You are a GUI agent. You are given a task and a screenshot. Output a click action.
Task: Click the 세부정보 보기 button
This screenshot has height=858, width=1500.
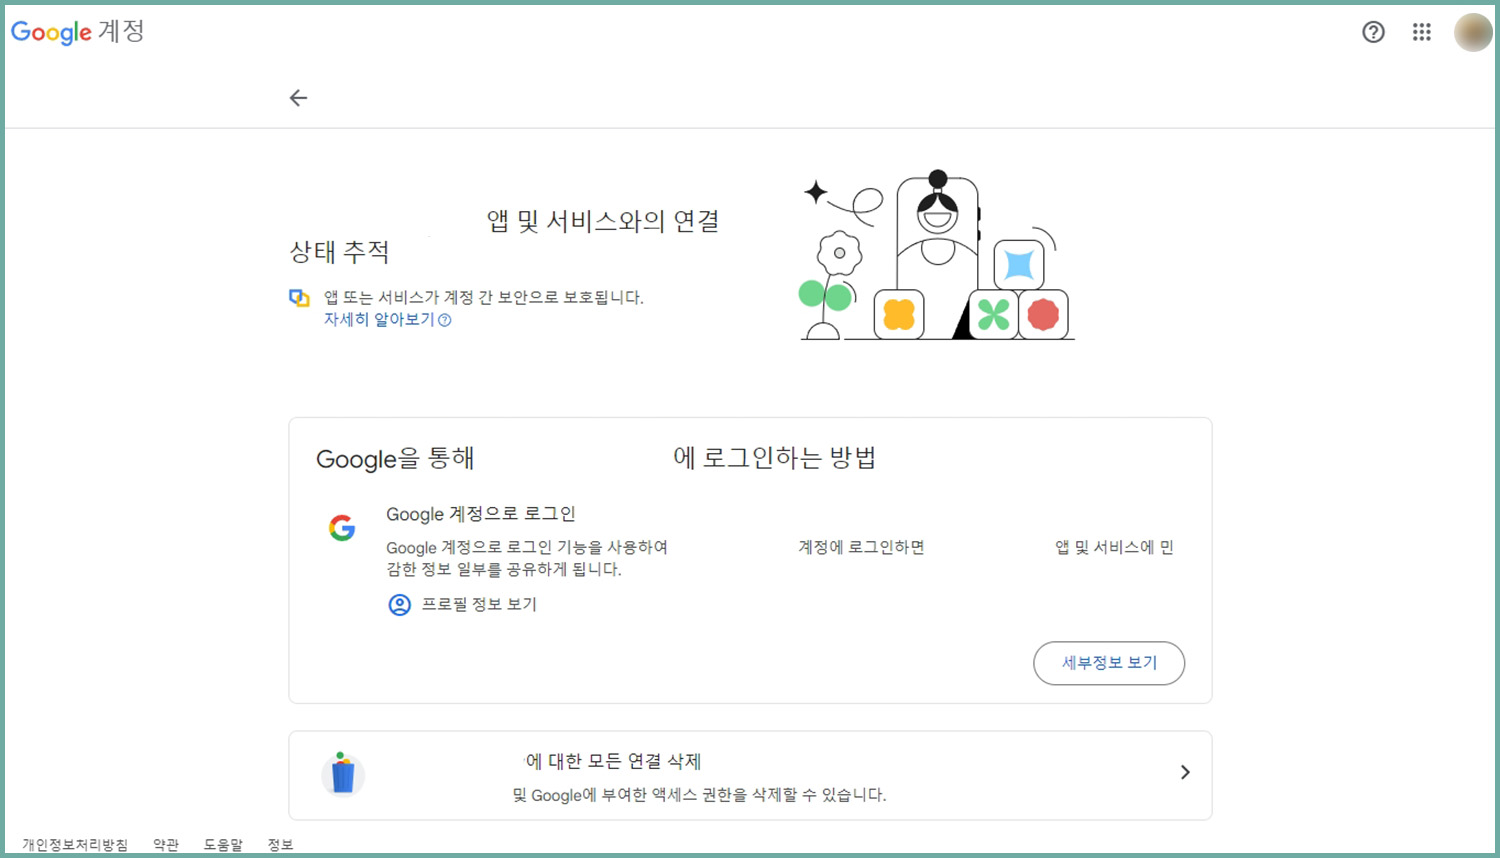pyautogui.click(x=1109, y=663)
